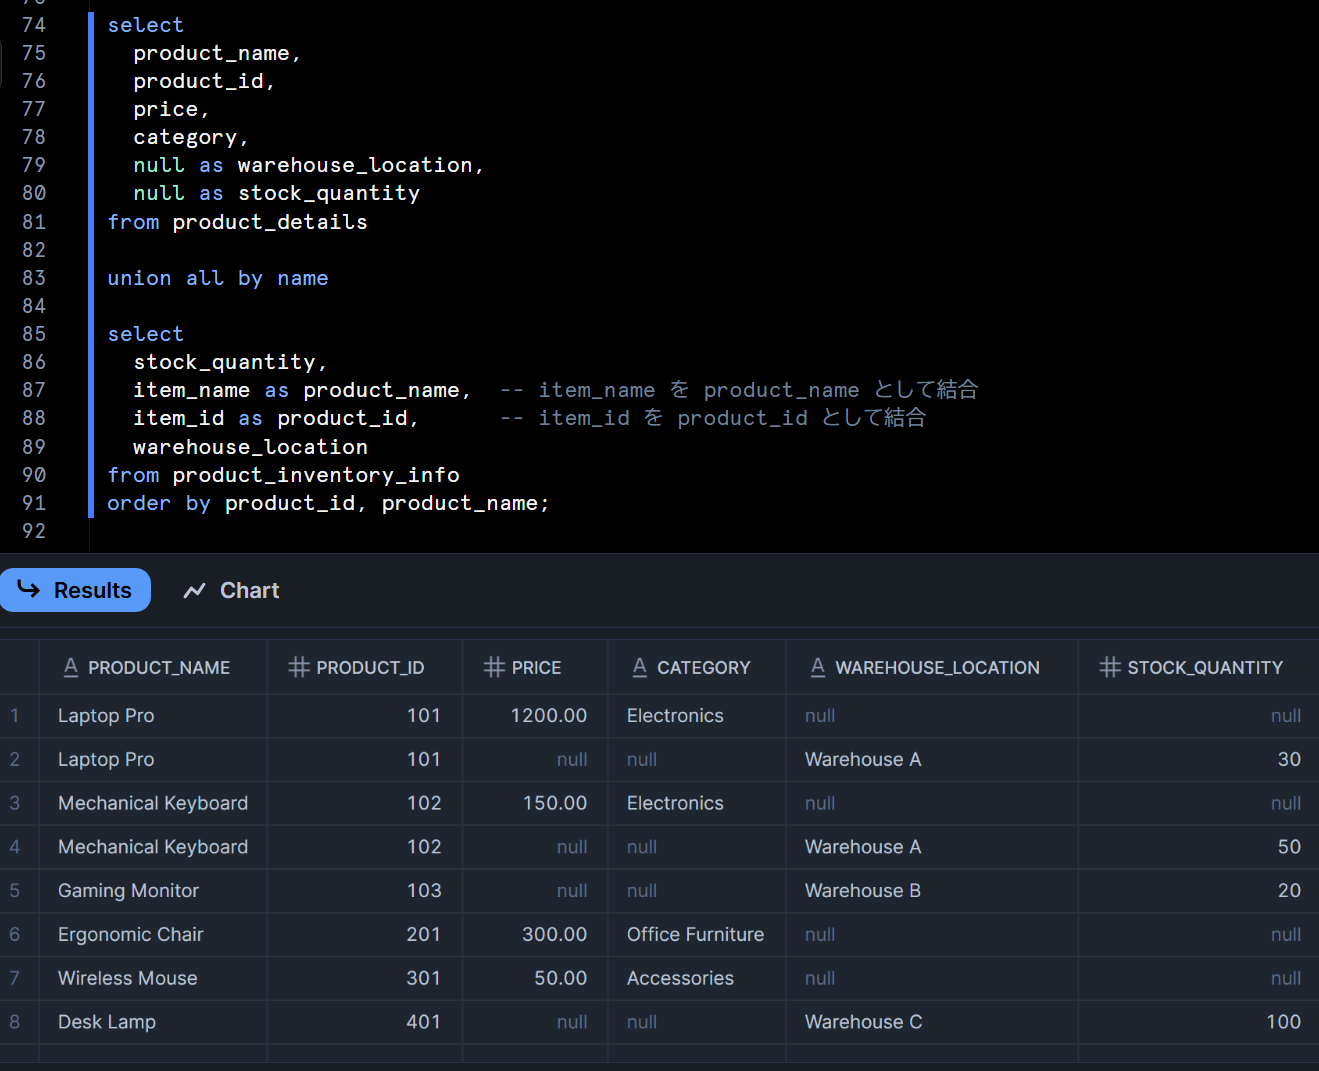Click 'select' keyword on line 74
The image size is (1319, 1071).
[x=146, y=25]
